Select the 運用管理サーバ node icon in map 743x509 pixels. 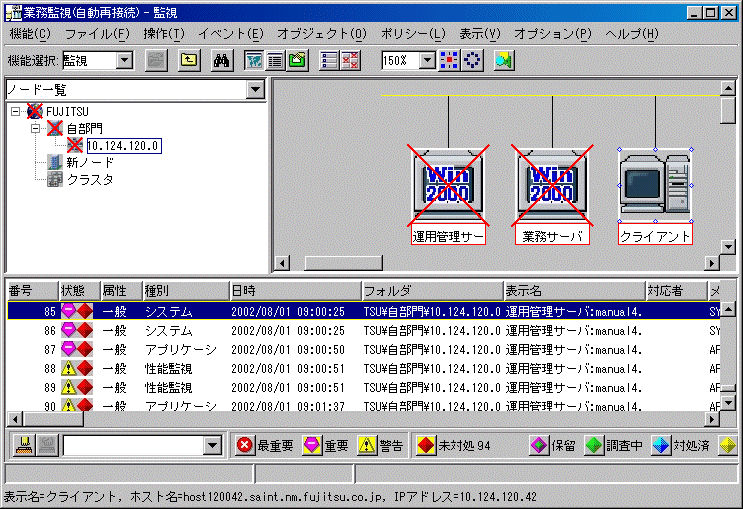click(448, 185)
